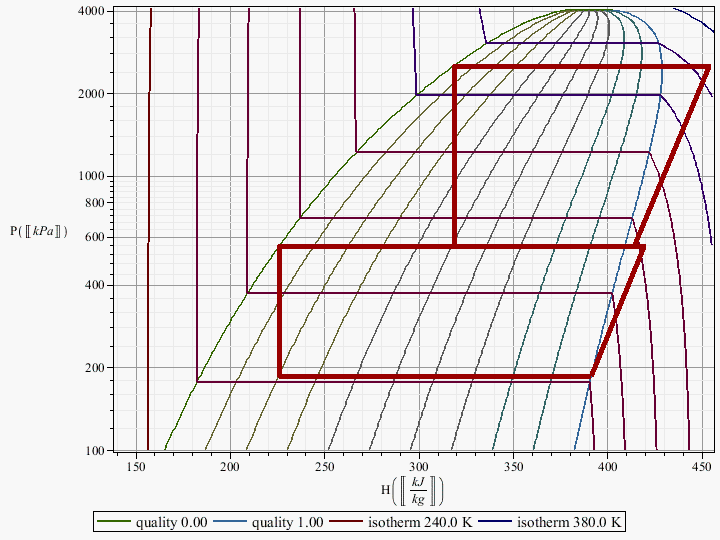The height and width of the screenshot is (540, 720).
Task: Click the thick red cycle's top-right corner
Action: click(709, 68)
